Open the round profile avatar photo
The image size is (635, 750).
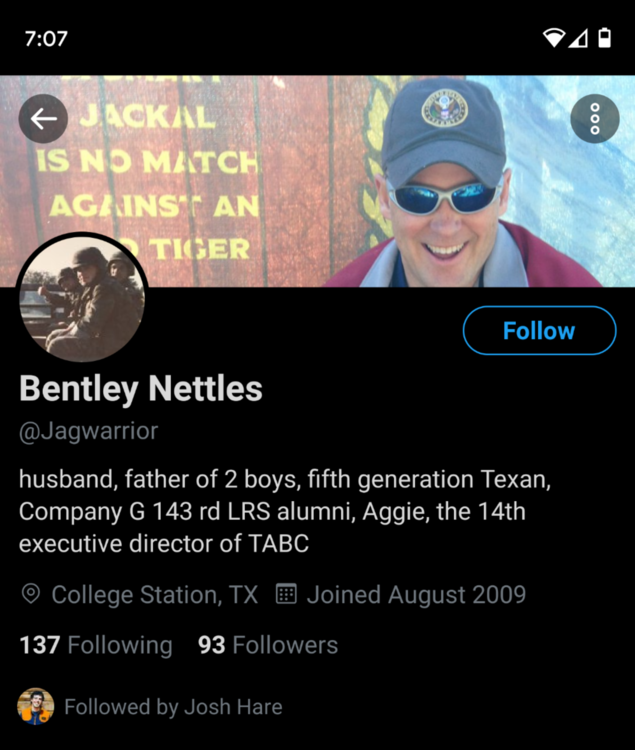pos(82,298)
